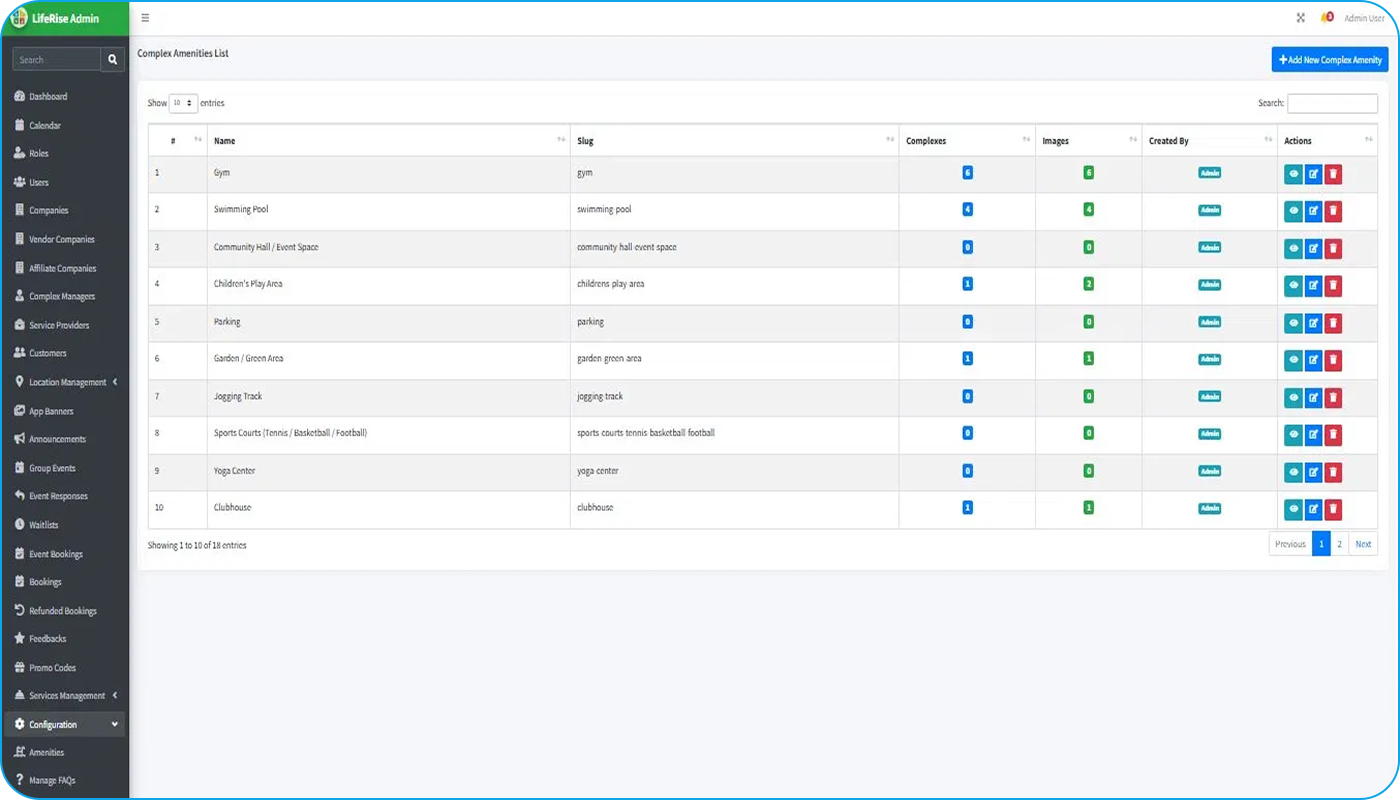This screenshot has width=1400, height=800.
Task: Expand Services Management submenu
Action: tap(66, 696)
